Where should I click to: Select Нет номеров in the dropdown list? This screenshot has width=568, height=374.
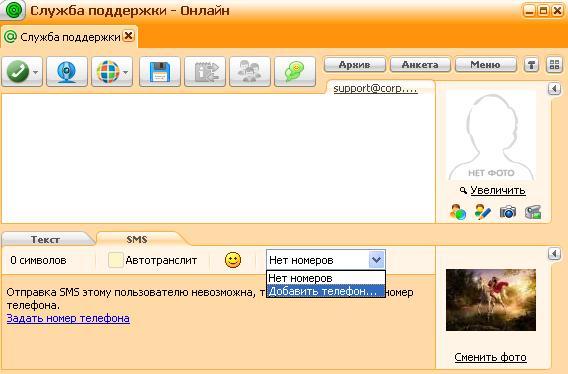326,278
